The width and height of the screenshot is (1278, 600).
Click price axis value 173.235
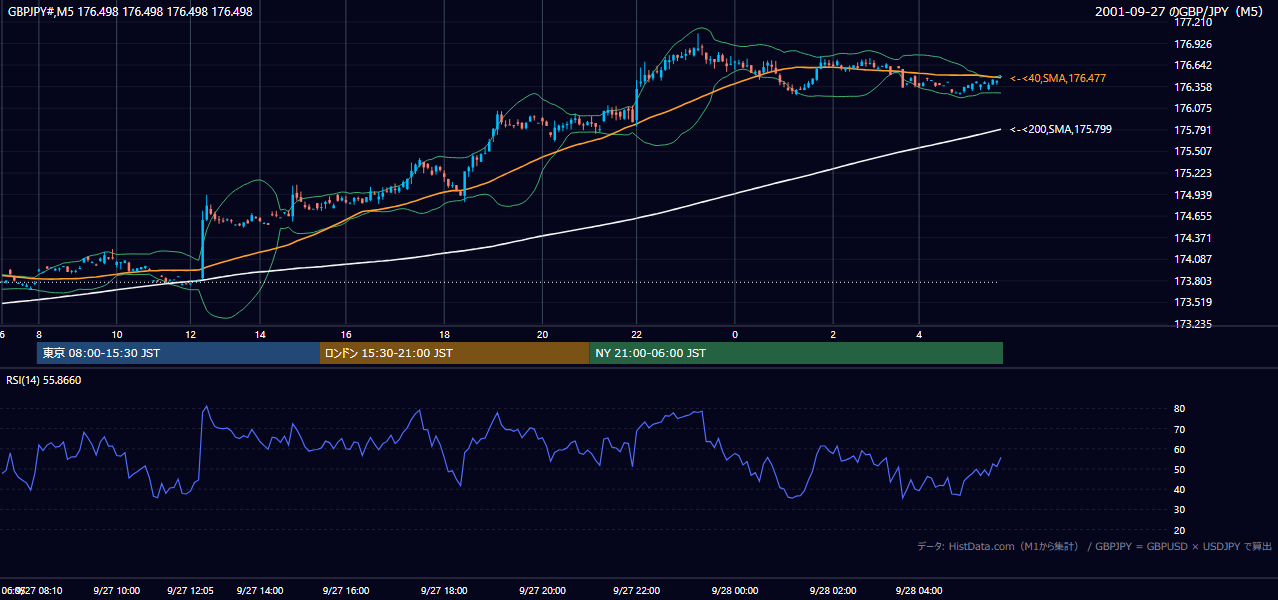pos(1193,324)
